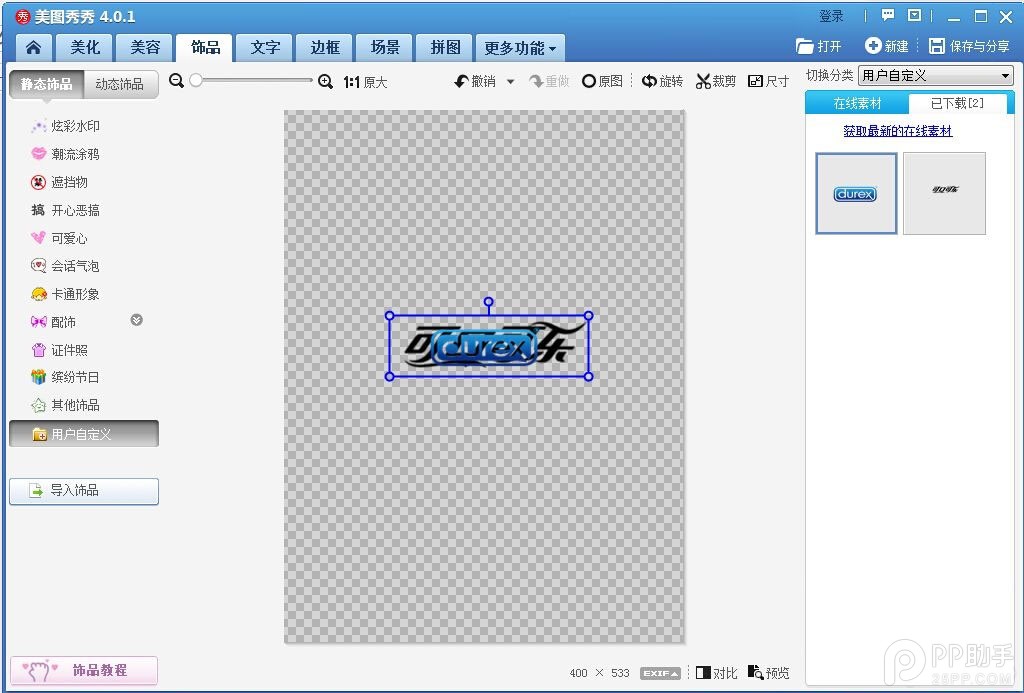This screenshot has height=693, width=1024.
Task: Click the Home icon tab
Action: pos(34,47)
